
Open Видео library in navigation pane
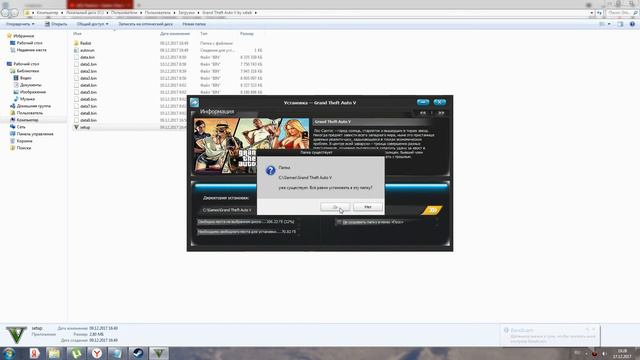click(x=25, y=78)
